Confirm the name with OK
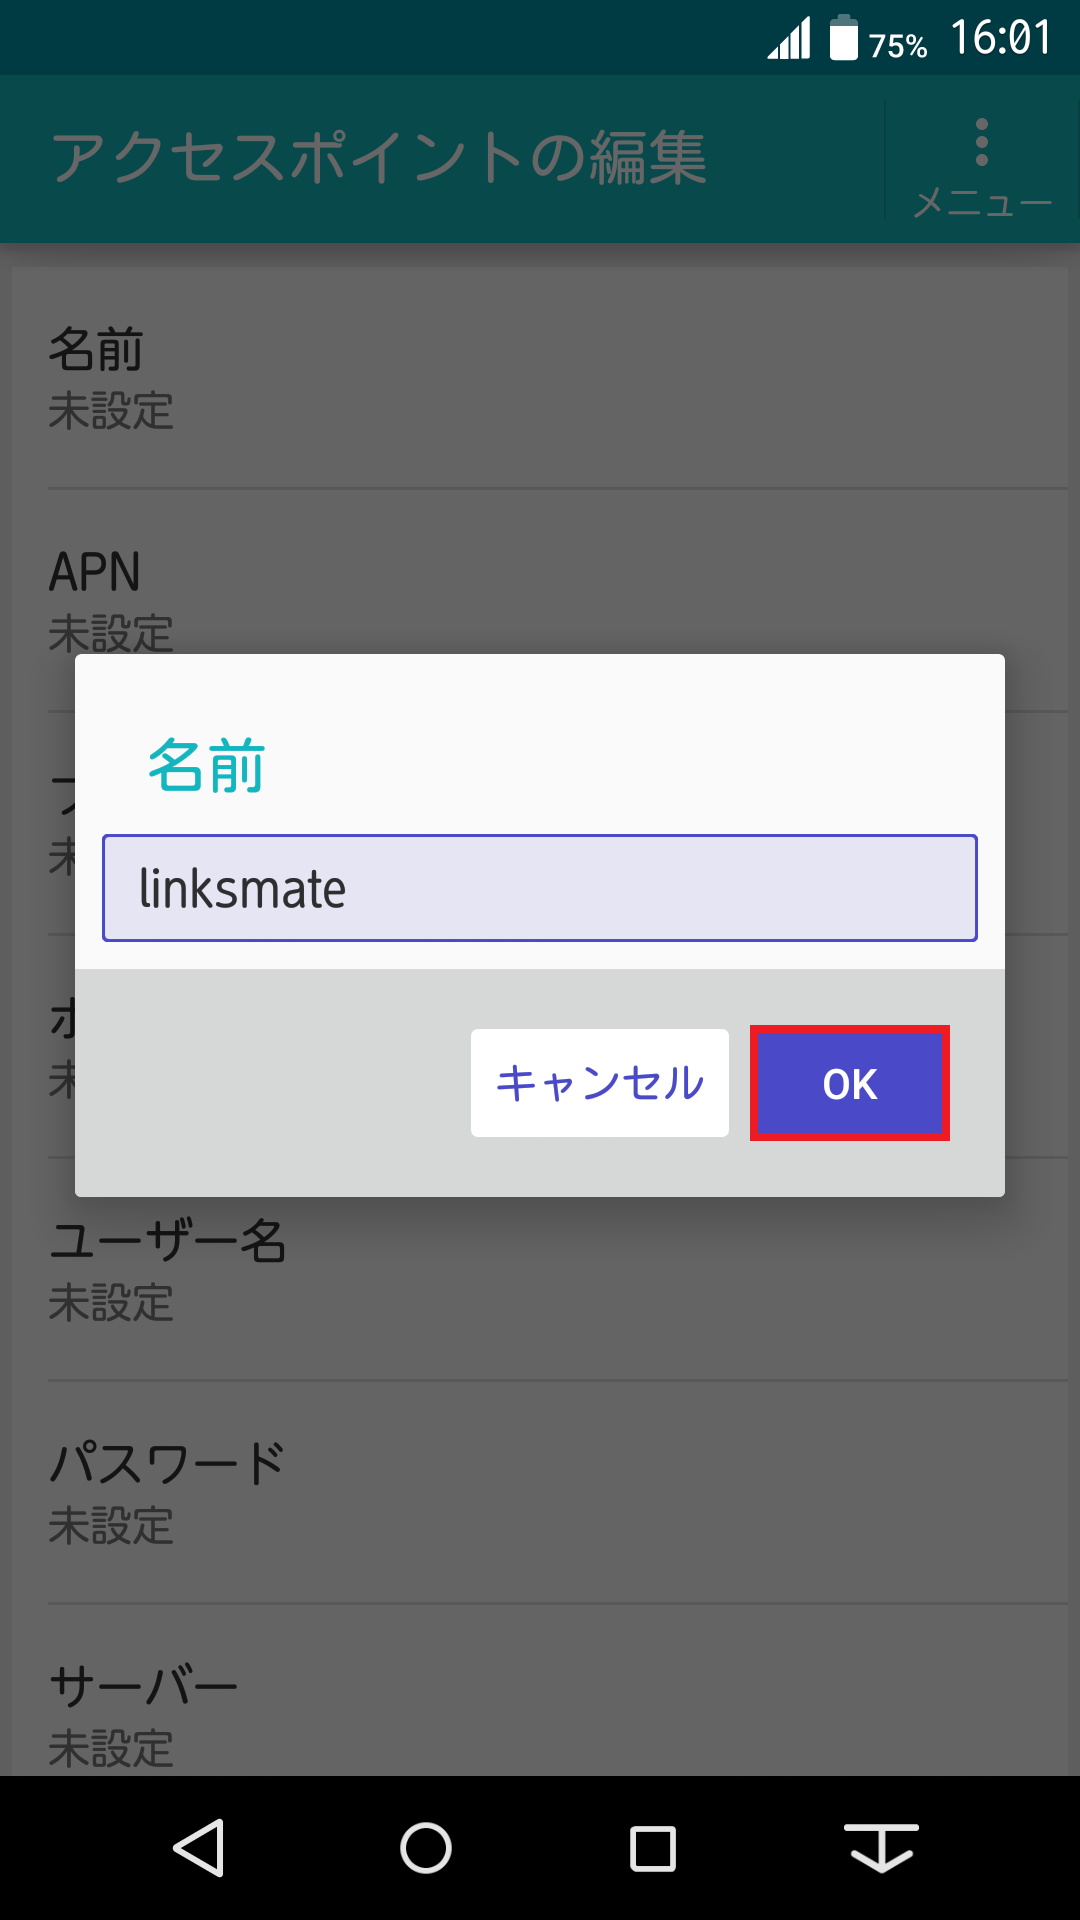The width and height of the screenshot is (1080, 1920). point(847,1083)
